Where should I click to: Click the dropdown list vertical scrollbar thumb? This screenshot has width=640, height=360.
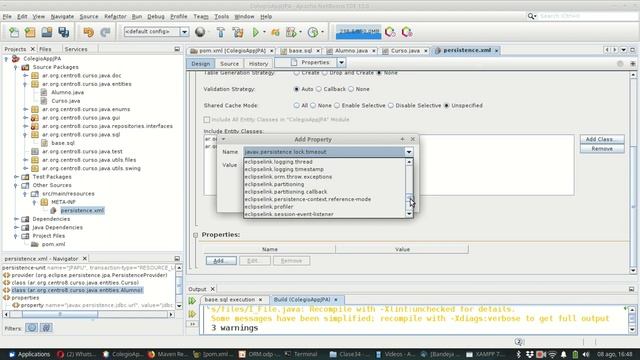(x=409, y=198)
